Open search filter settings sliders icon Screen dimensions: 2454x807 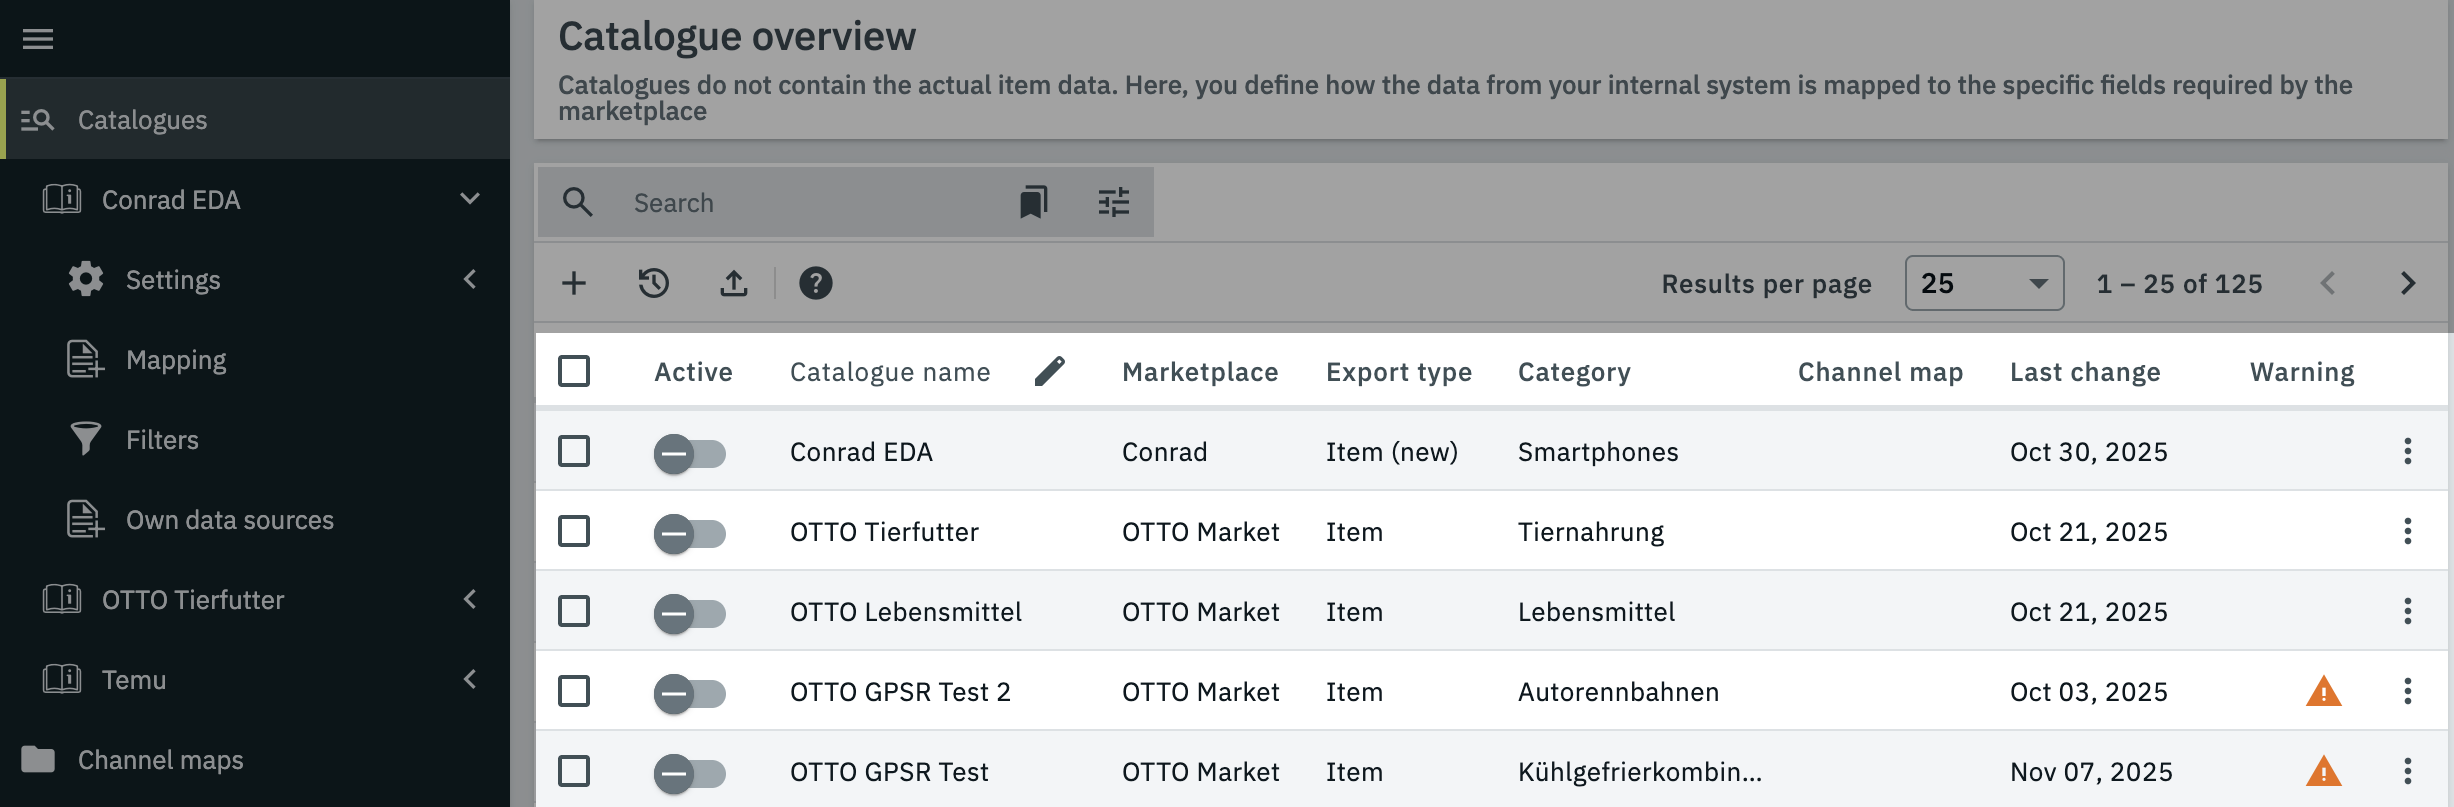1113,202
